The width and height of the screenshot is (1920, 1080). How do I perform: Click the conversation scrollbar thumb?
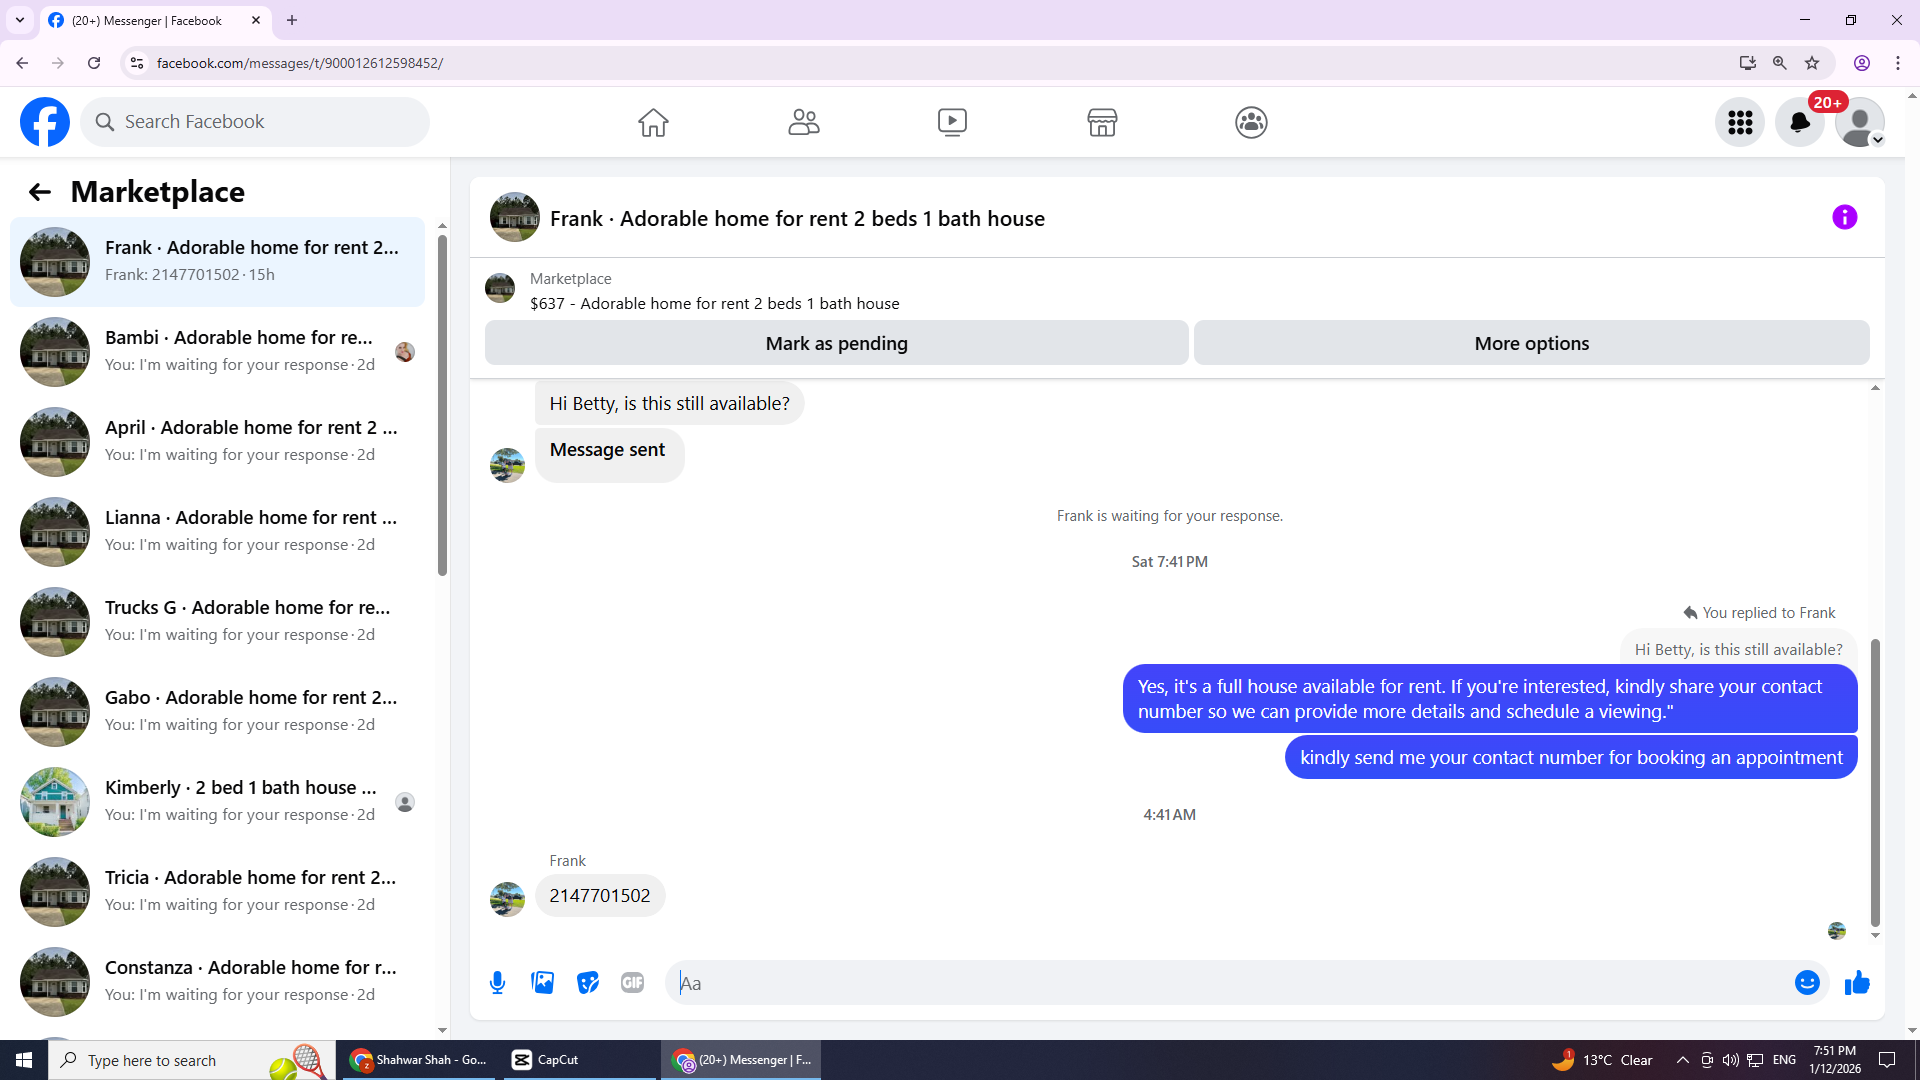(x=1875, y=780)
